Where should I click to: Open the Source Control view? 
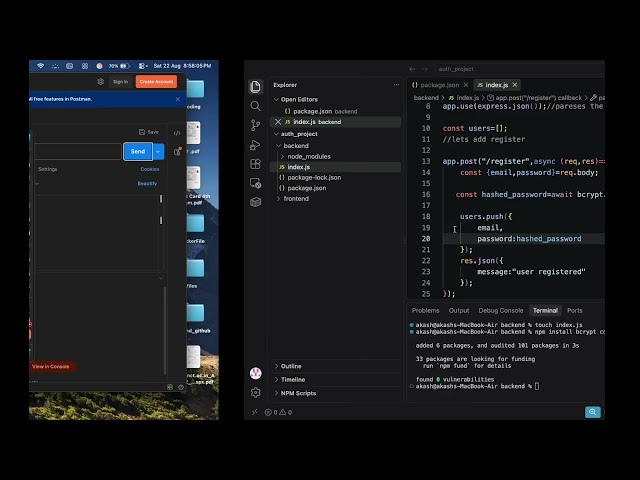click(256, 125)
